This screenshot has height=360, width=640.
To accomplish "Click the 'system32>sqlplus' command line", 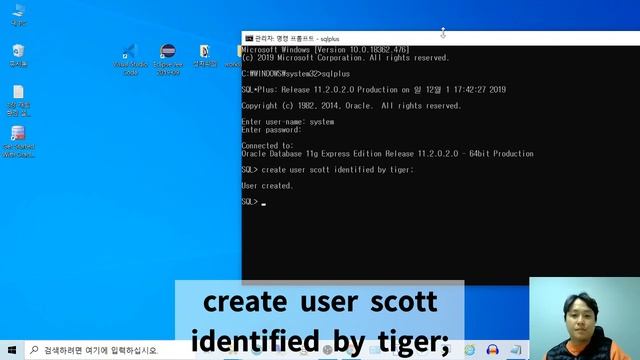I will (296, 74).
